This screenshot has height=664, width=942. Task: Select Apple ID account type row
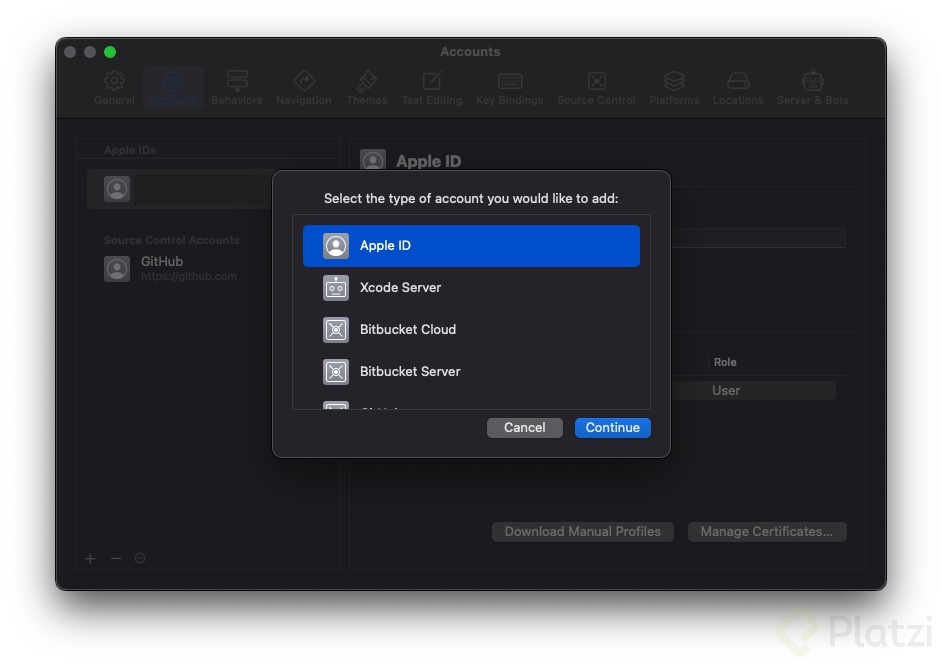click(471, 246)
